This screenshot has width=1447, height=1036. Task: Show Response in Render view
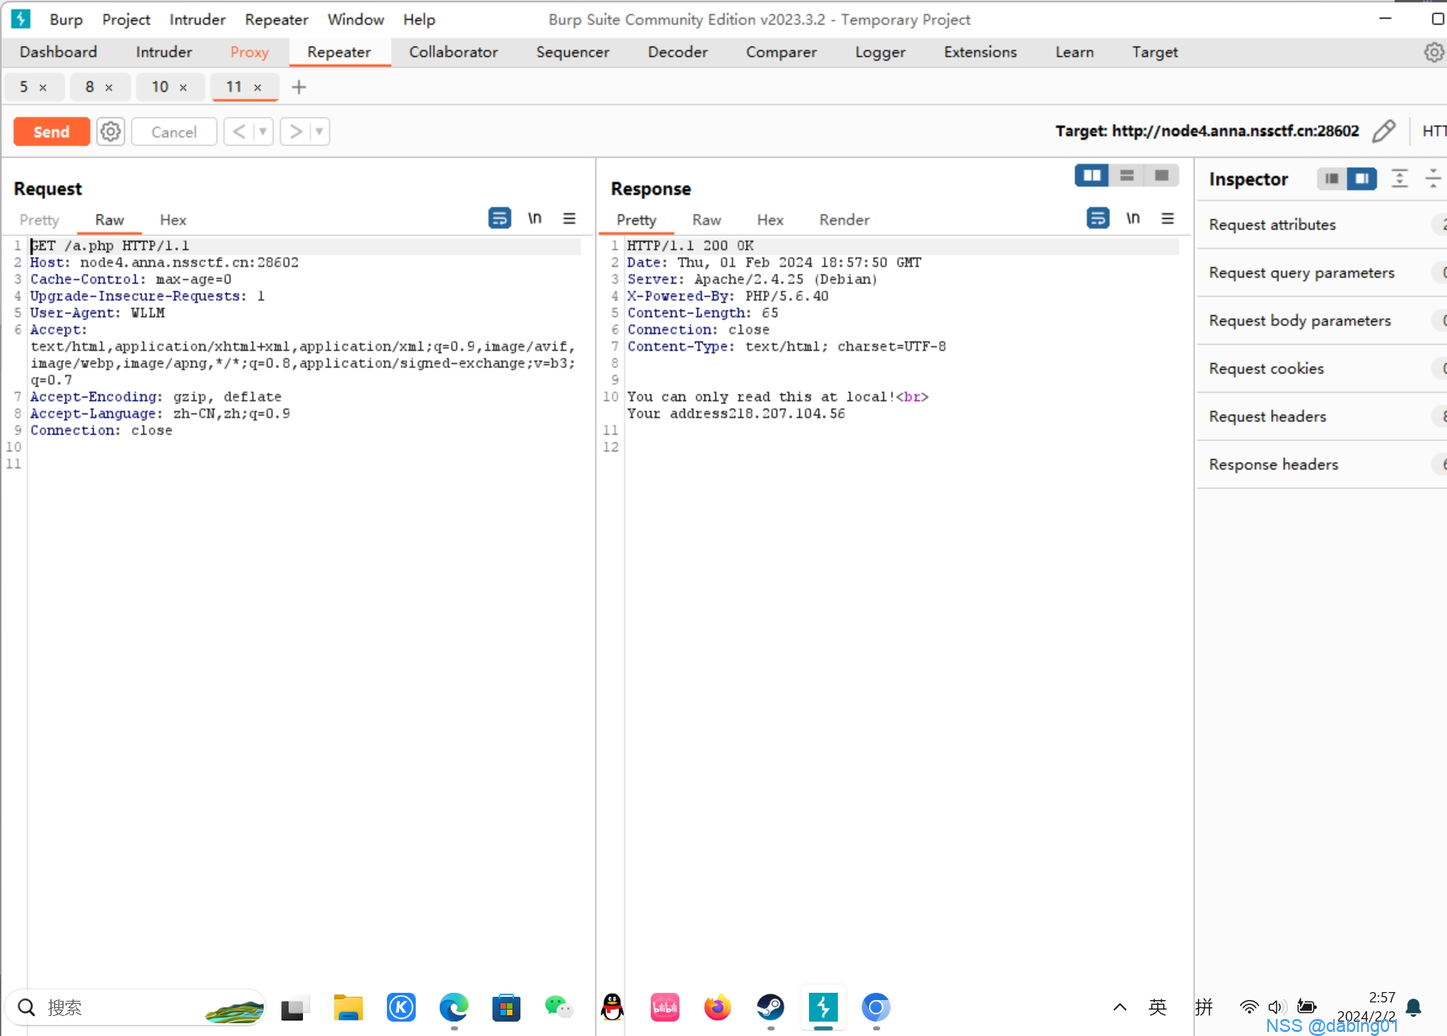coord(844,220)
